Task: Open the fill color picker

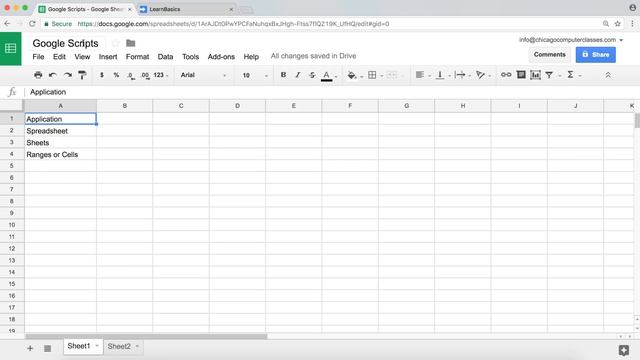Action: [352, 75]
